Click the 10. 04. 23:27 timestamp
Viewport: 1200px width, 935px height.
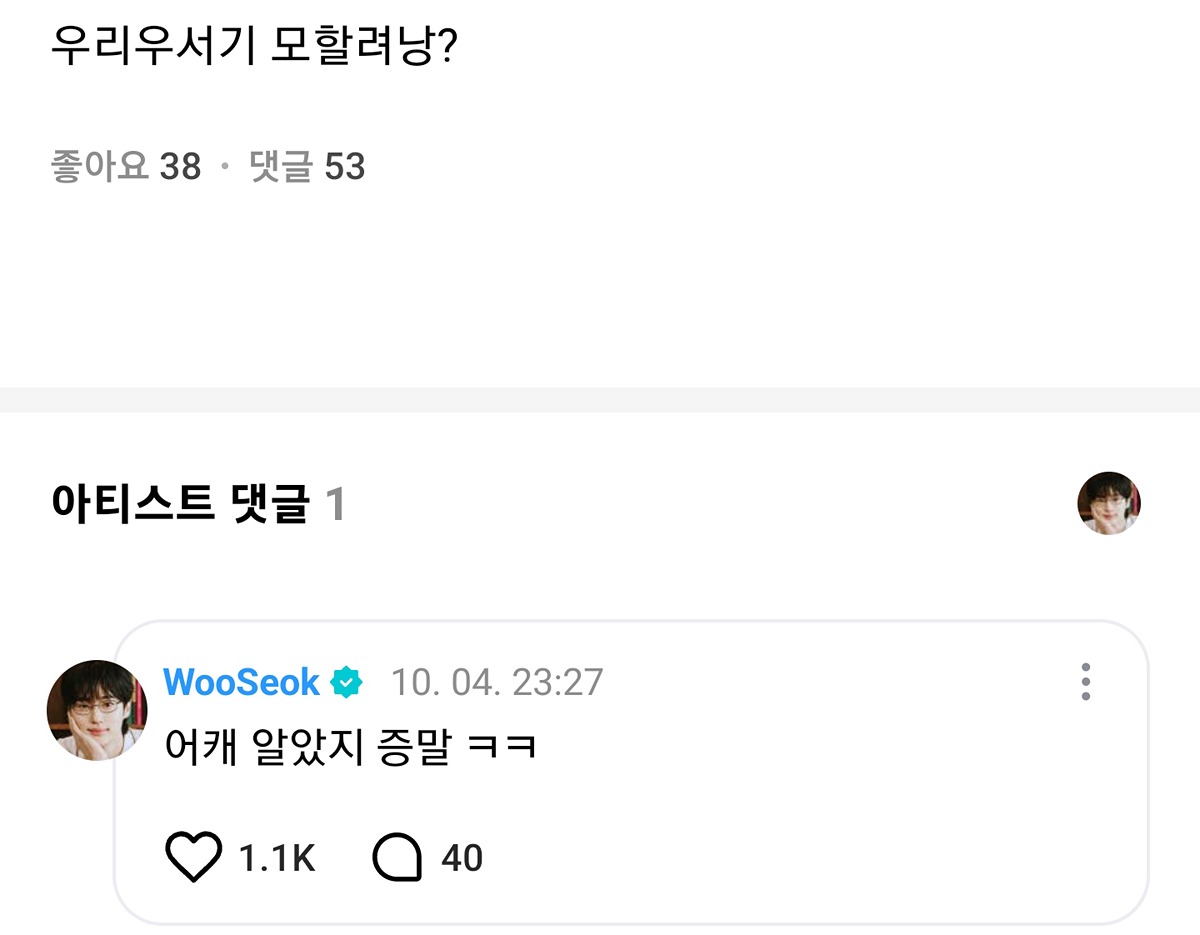tap(497, 683)
